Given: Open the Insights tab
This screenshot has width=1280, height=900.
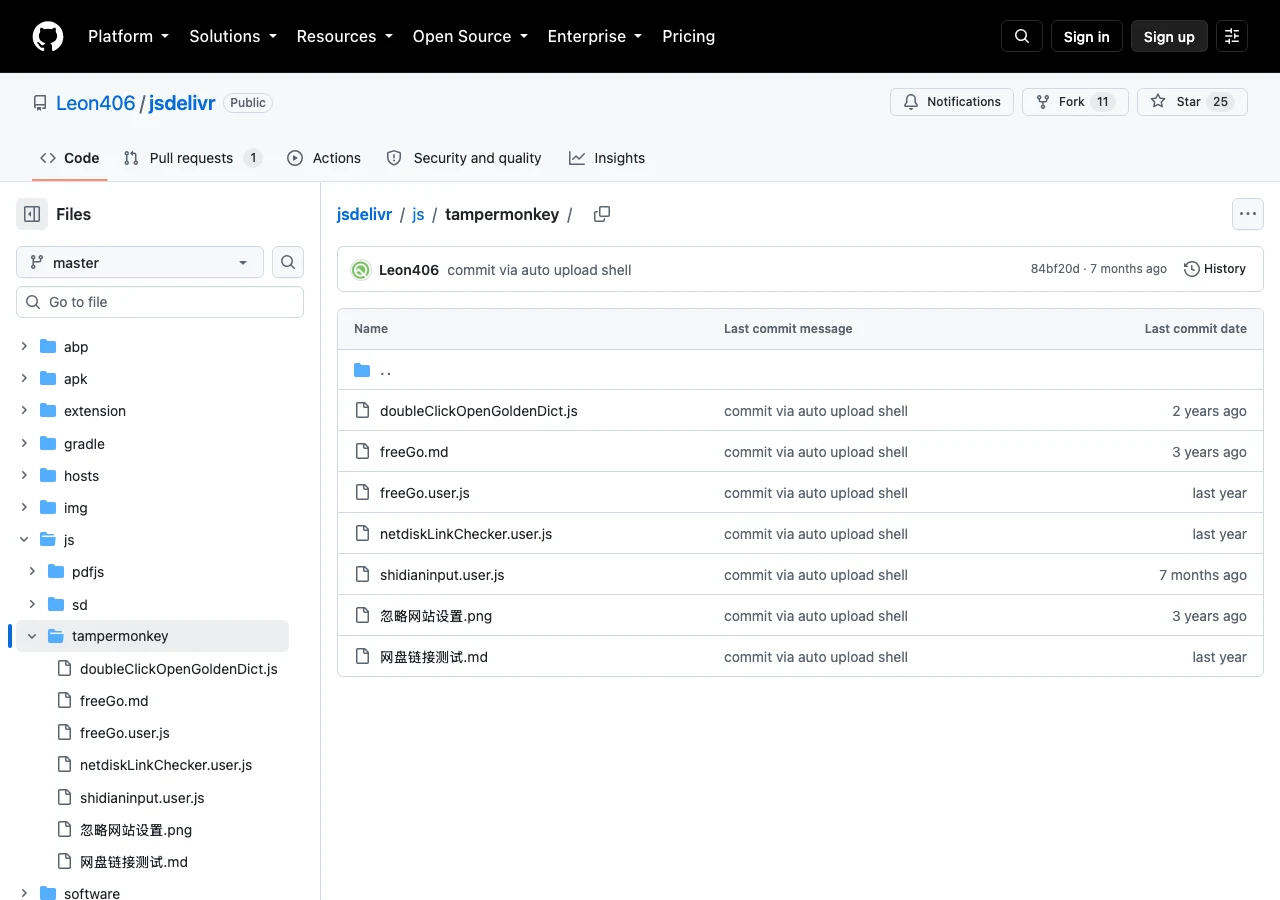Looking at the screenshot, I should (x=607, y=158).
